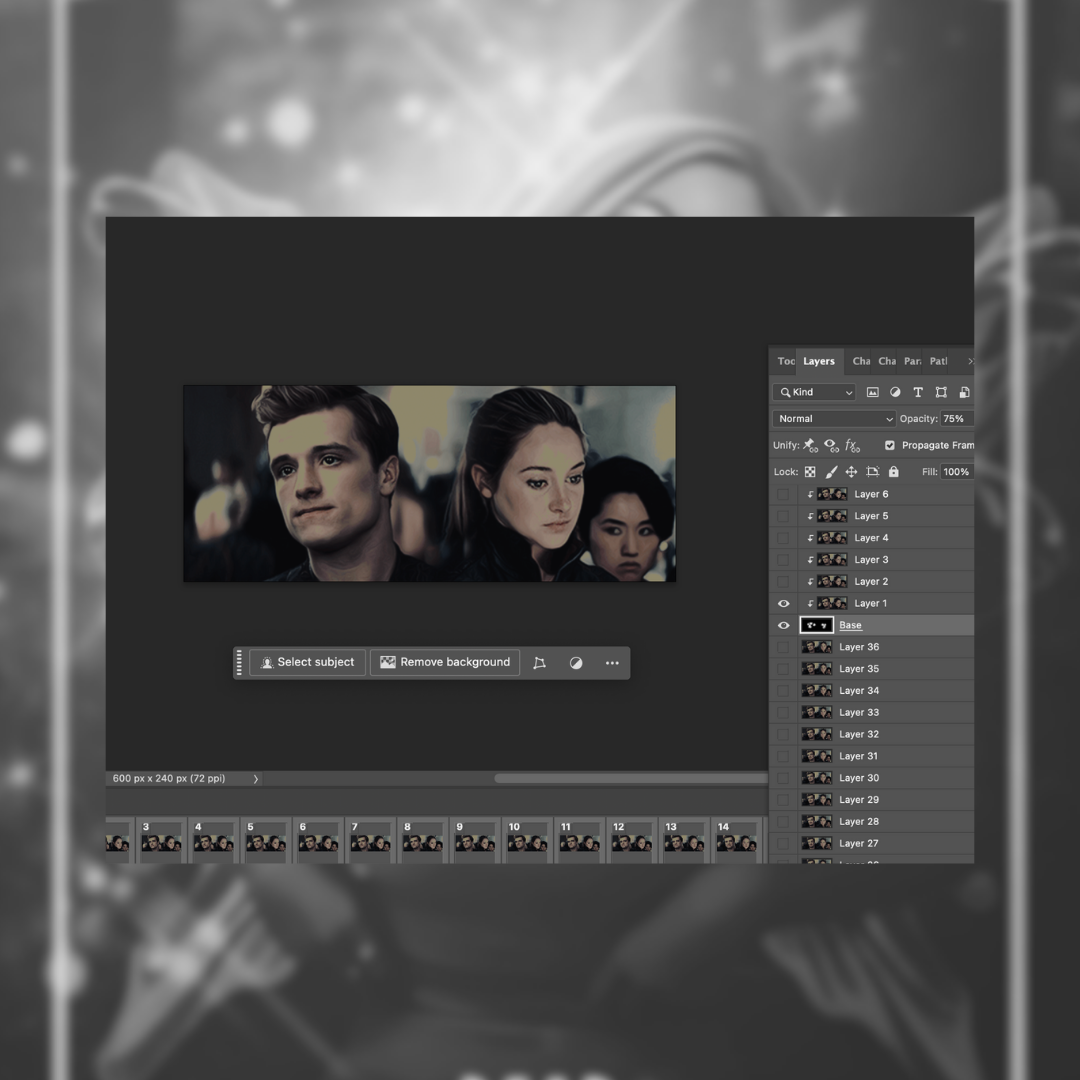This screenshot has width=1080, height=1080.
Task: Show Layer 5 via visibility box
Action: tap(783, 516)
